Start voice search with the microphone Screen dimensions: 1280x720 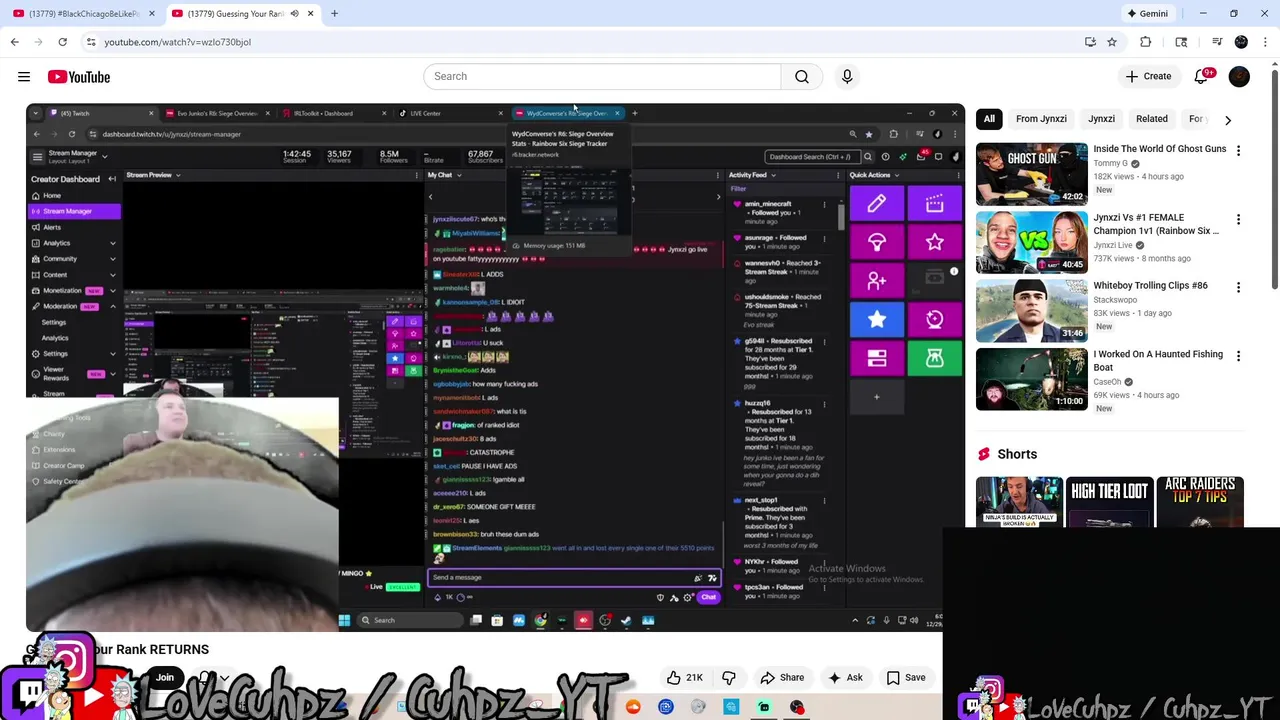coord(847,77)
